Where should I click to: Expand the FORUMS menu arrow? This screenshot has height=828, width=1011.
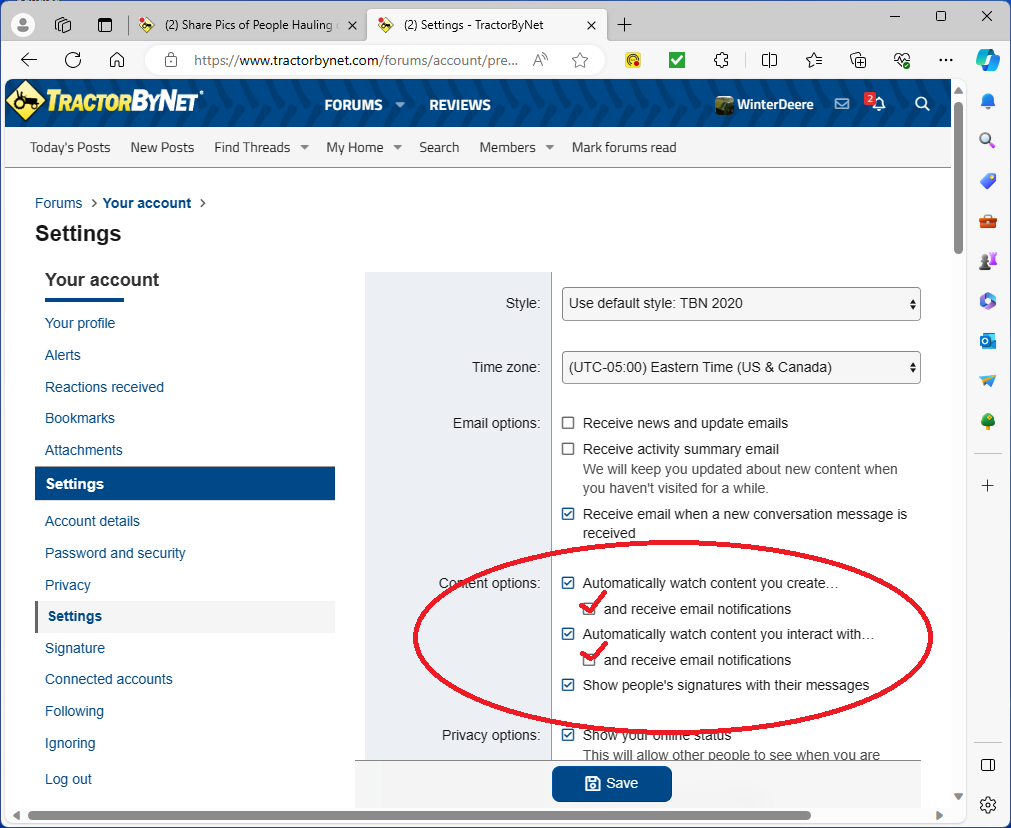pyautogui.click(x=400, y=104)
